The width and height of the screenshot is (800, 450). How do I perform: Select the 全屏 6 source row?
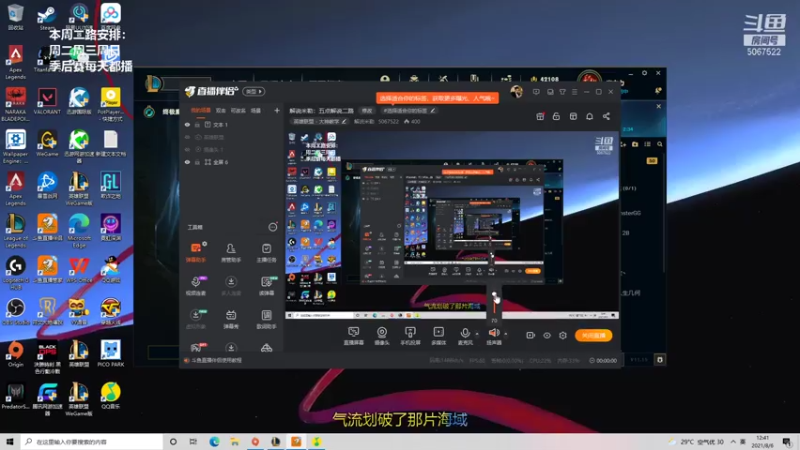click(x=232, y=162)
